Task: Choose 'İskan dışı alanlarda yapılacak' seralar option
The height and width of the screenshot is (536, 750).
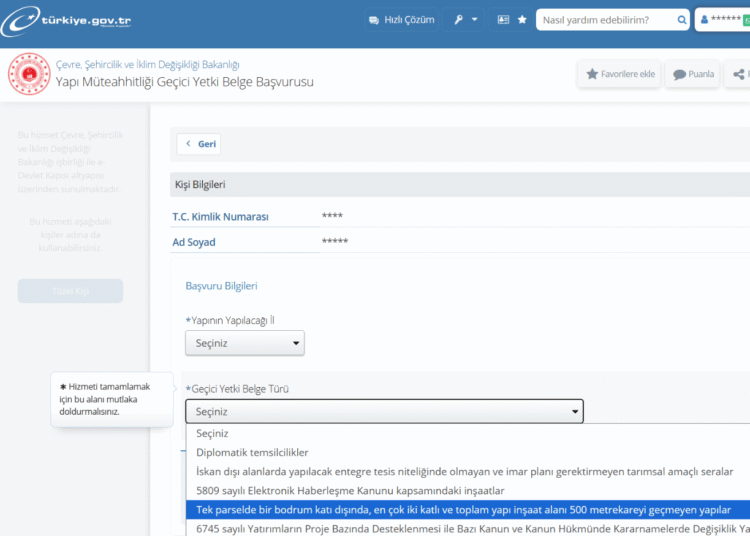Action: tap(468, 471)
